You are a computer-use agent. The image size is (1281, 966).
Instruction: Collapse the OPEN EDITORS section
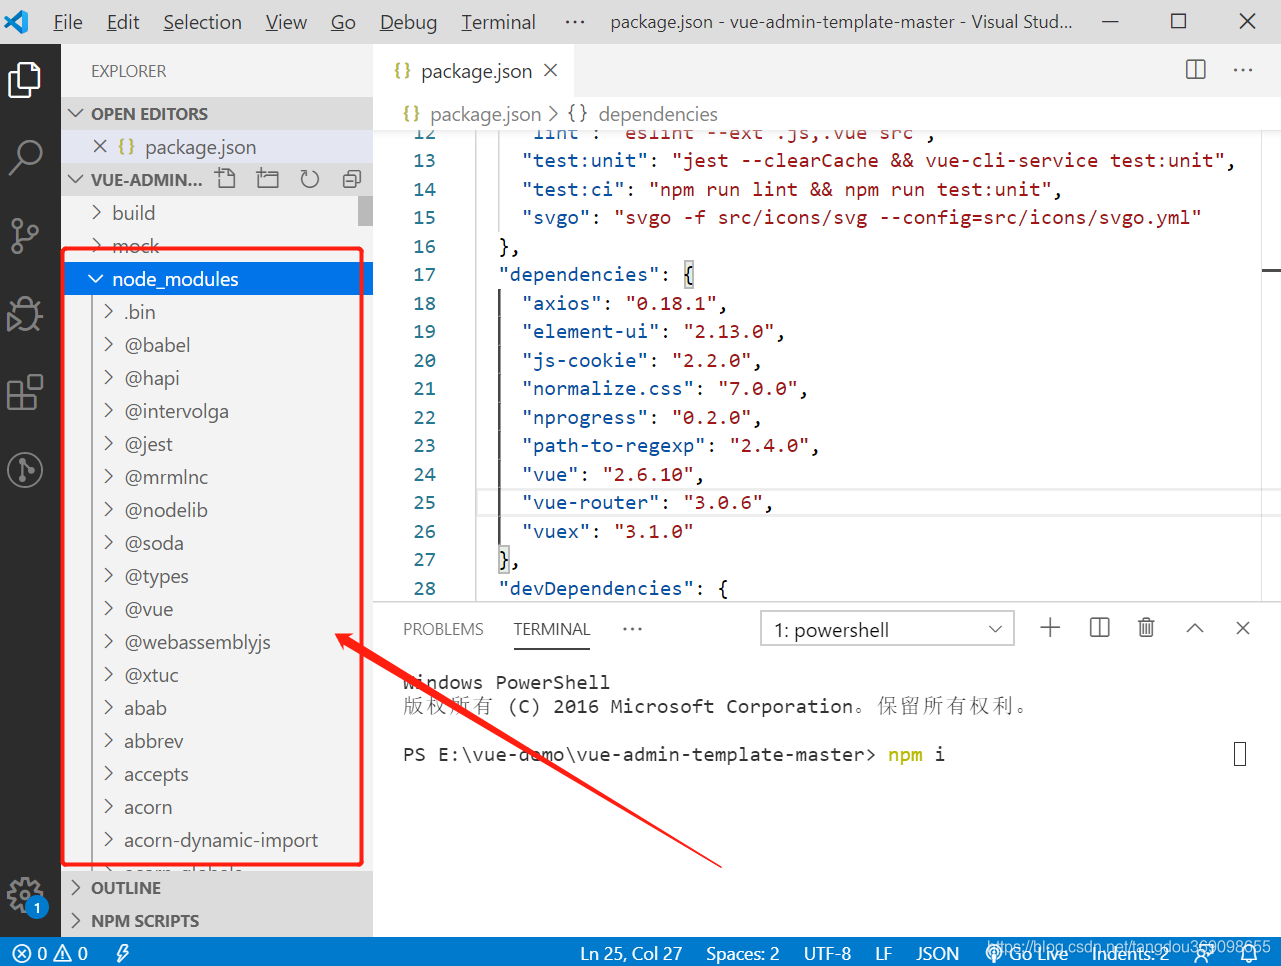coord(217,114)
